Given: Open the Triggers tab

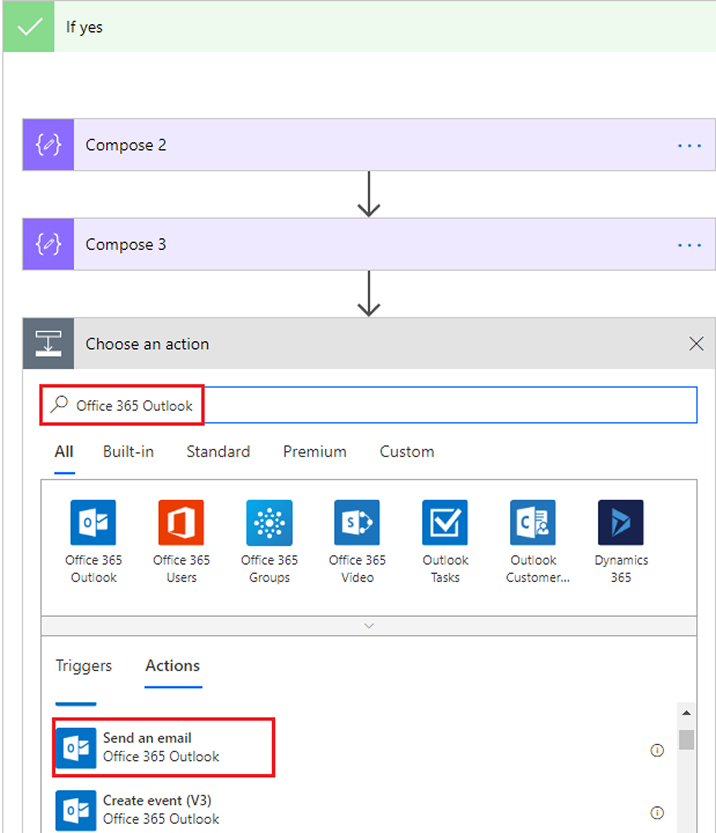Looking at the screenshot, I should (84, 666).
